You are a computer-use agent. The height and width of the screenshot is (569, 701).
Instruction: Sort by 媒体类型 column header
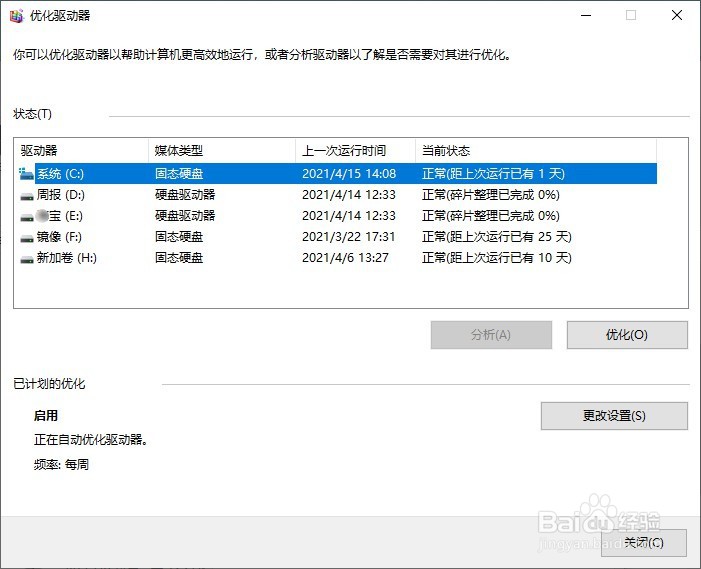point(222,151)
